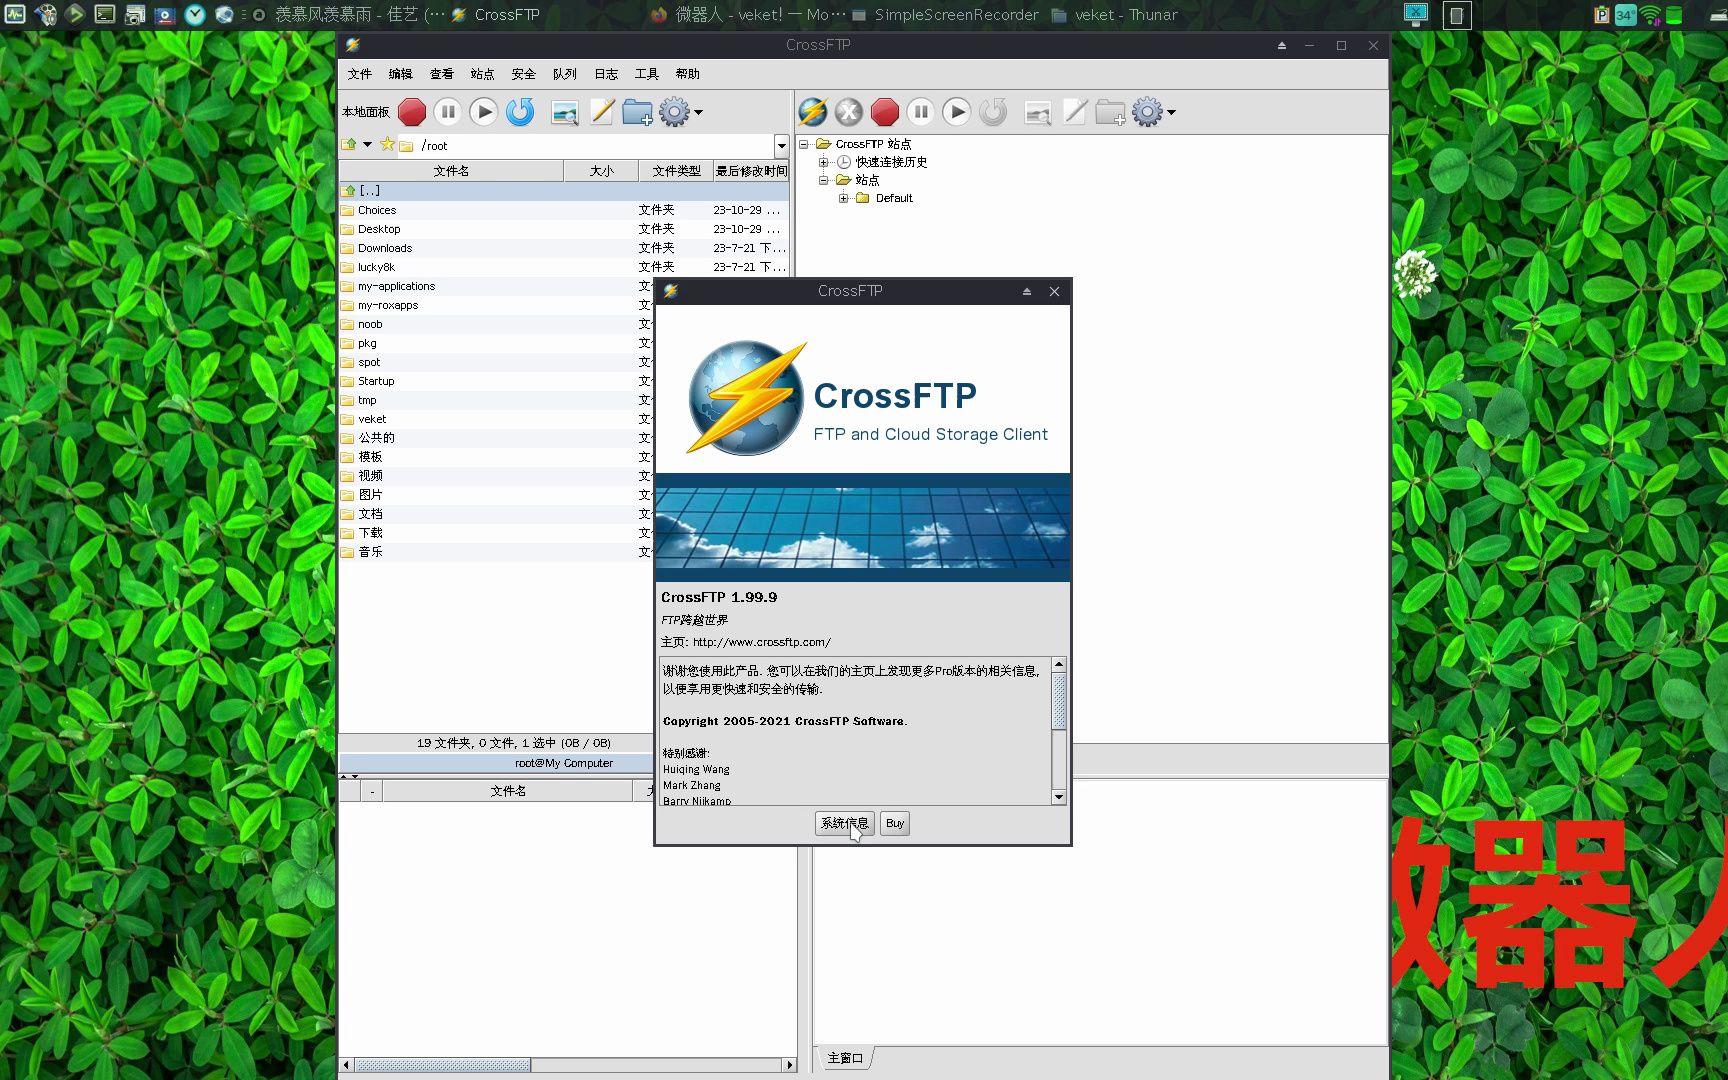Open the crossftp.com homepage link
The height and width of the screenshot is (1080, 1728).
pyautogui.click(x=762, y=642)
